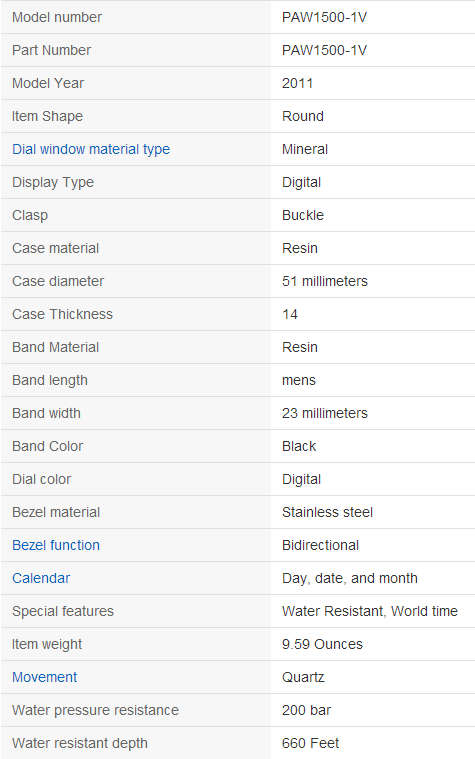Screen dimensions: 475x759
Task: Select the Buckle clasp value
Action: 303,215
